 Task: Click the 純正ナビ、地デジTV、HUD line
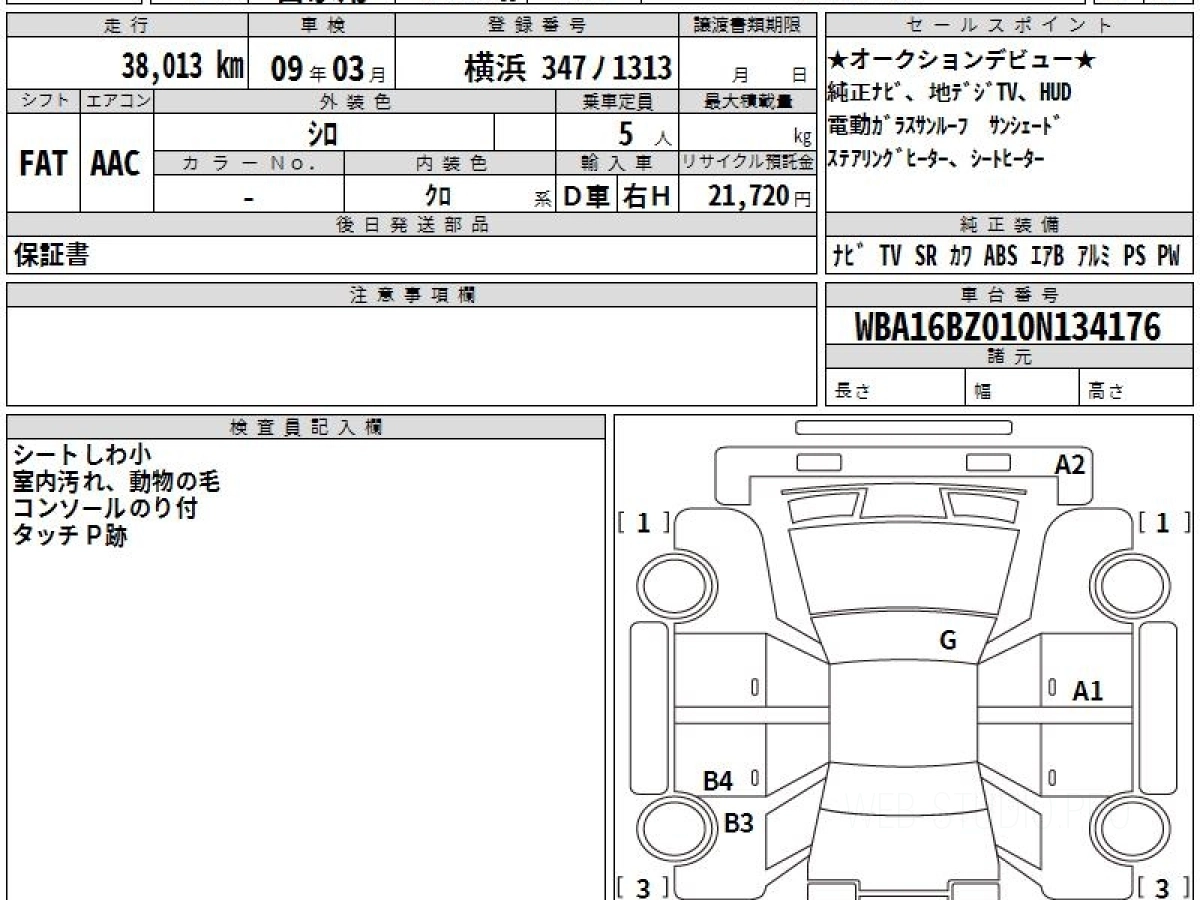tap(949, 93)
